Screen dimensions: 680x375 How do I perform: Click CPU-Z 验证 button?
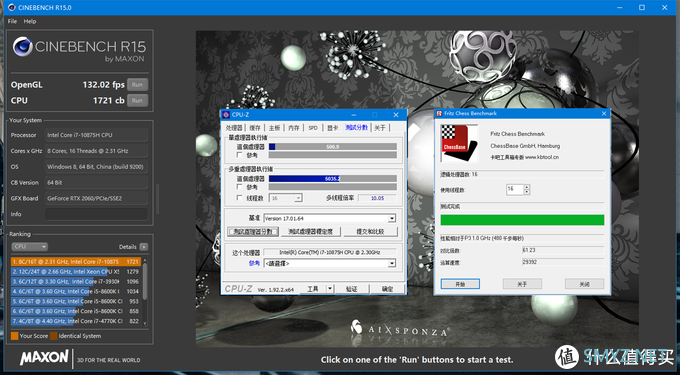point(352,289)
